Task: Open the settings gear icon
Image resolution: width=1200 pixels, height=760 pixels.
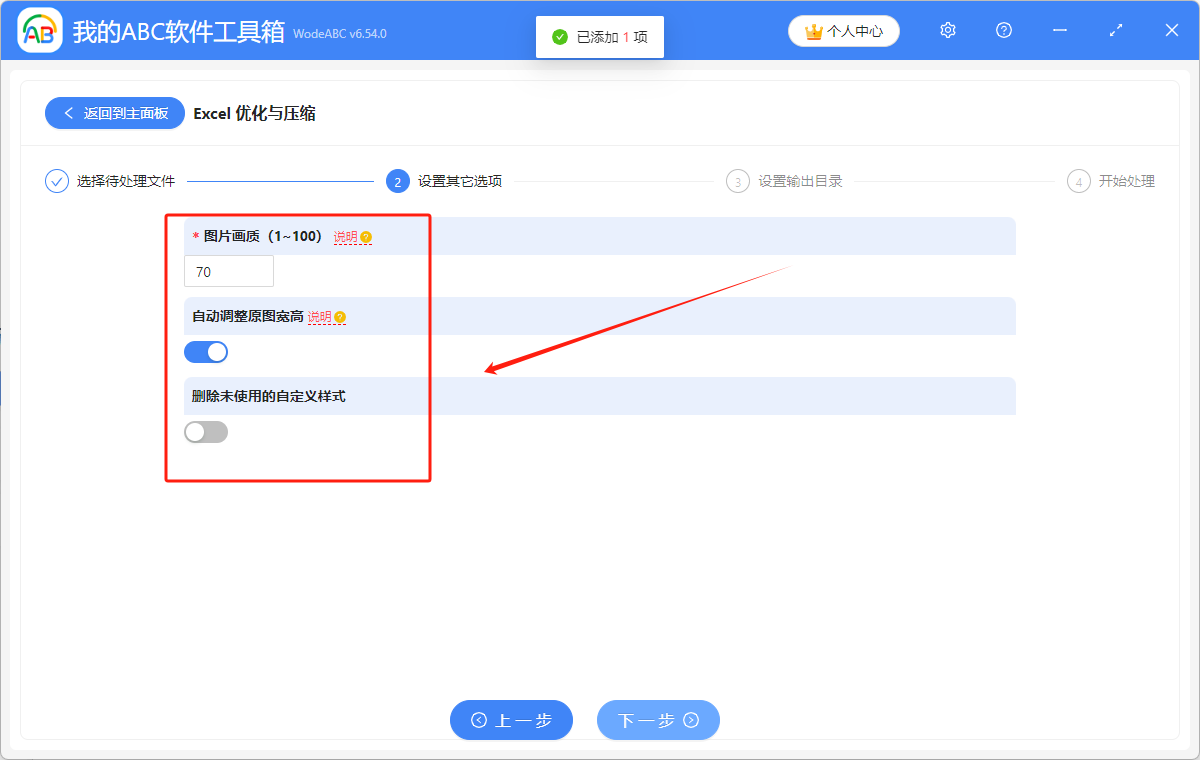Action: pyautogui.click(x=948, y=31)
